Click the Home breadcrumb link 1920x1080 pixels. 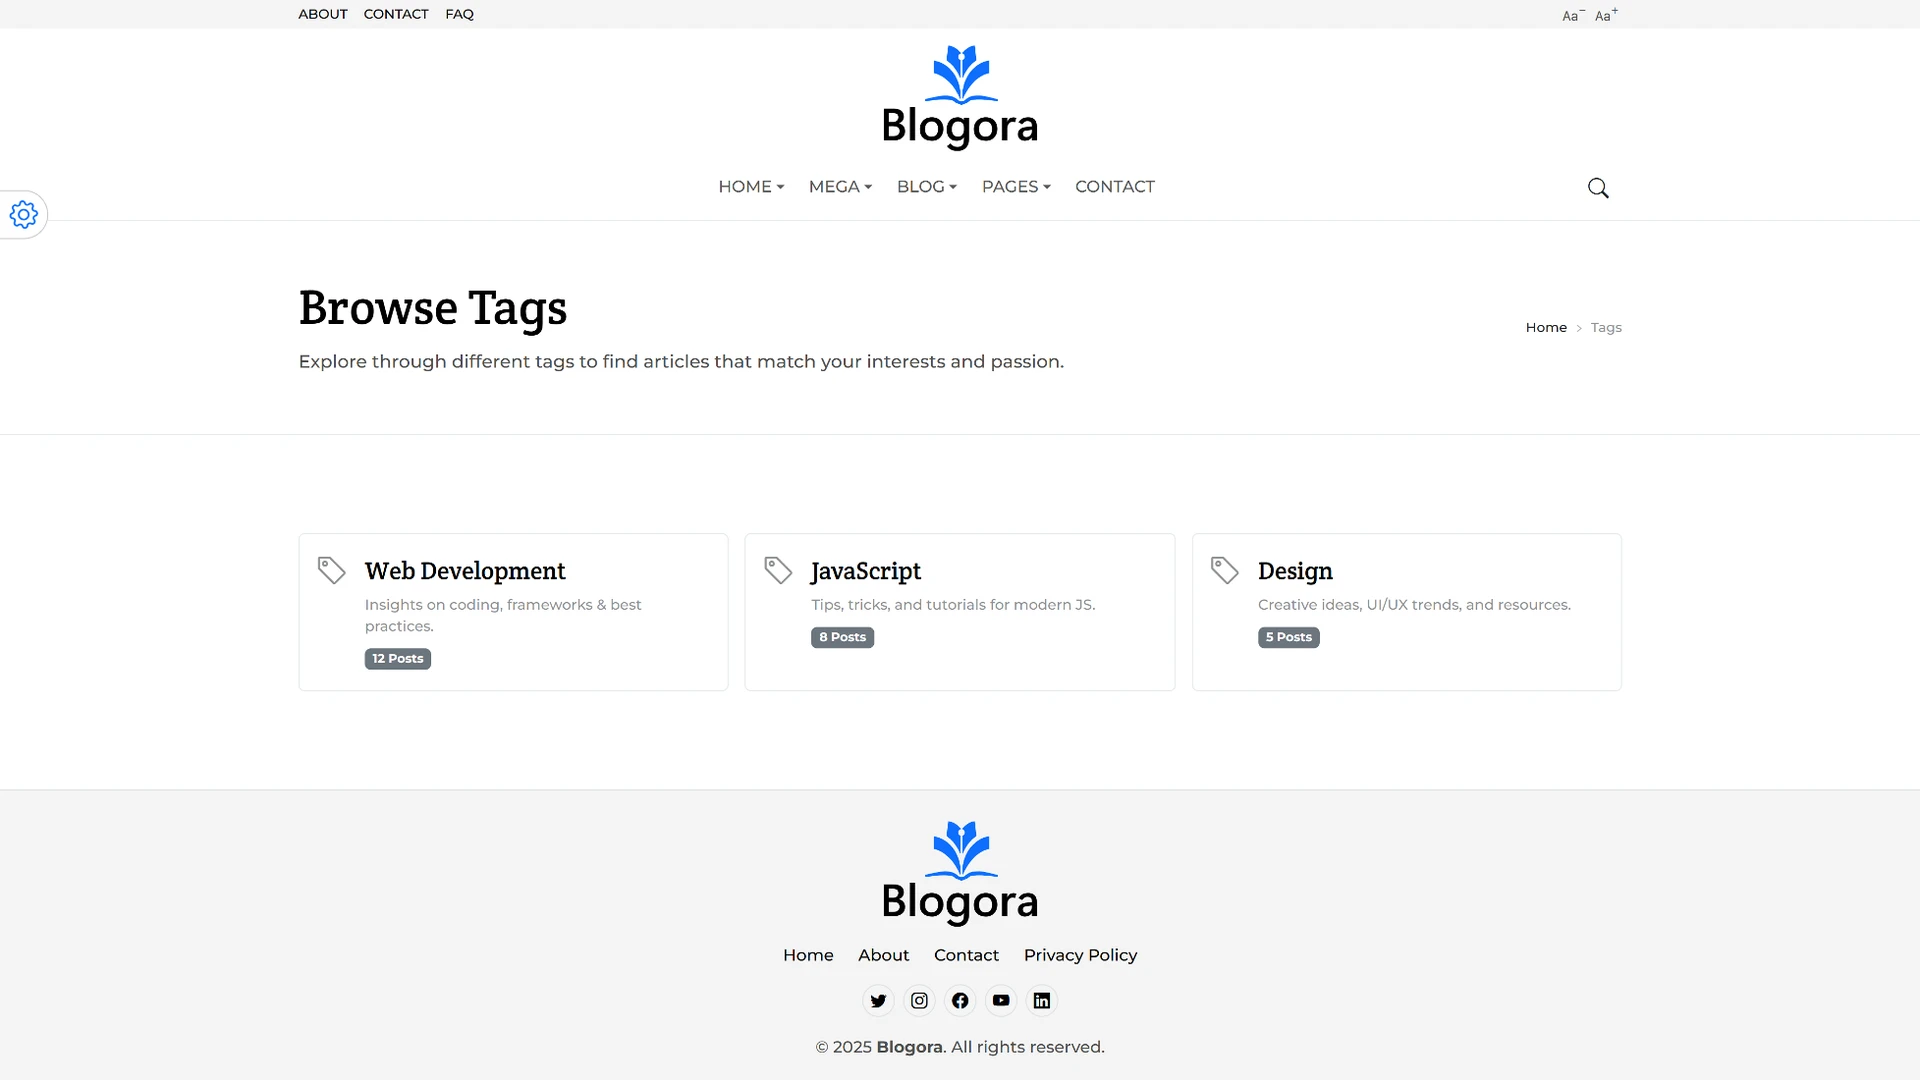1546,328
